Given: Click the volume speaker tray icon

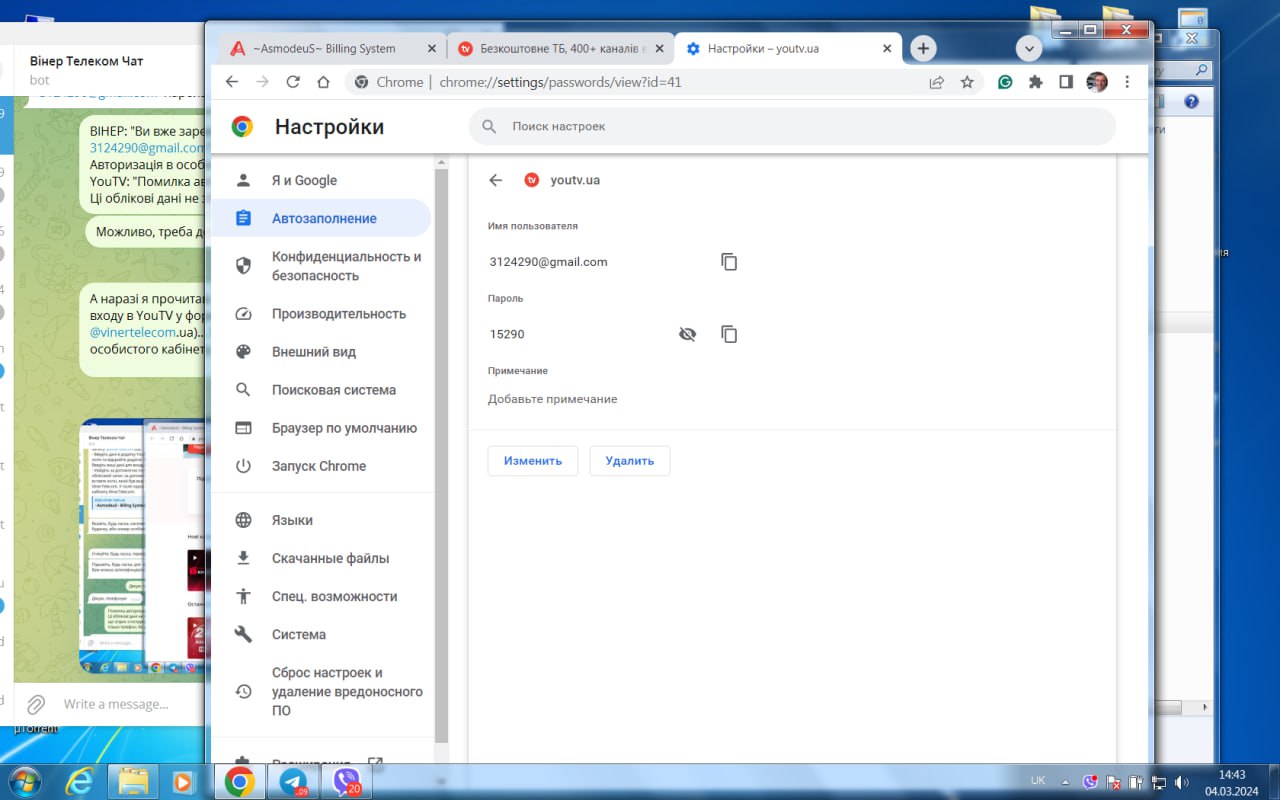Looking at the screenshot, I should (x=1181, y=782).
